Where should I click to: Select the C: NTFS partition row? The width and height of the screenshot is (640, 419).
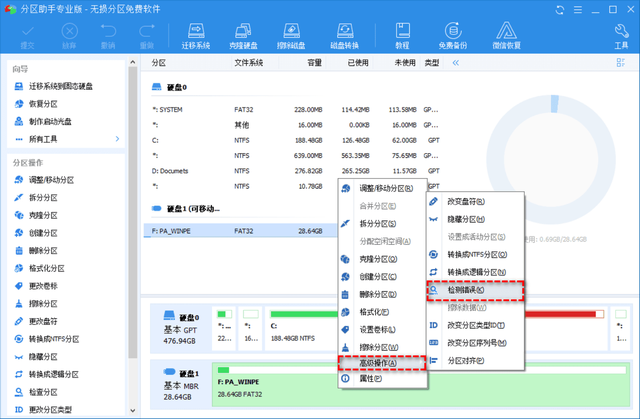pos(296,140)
